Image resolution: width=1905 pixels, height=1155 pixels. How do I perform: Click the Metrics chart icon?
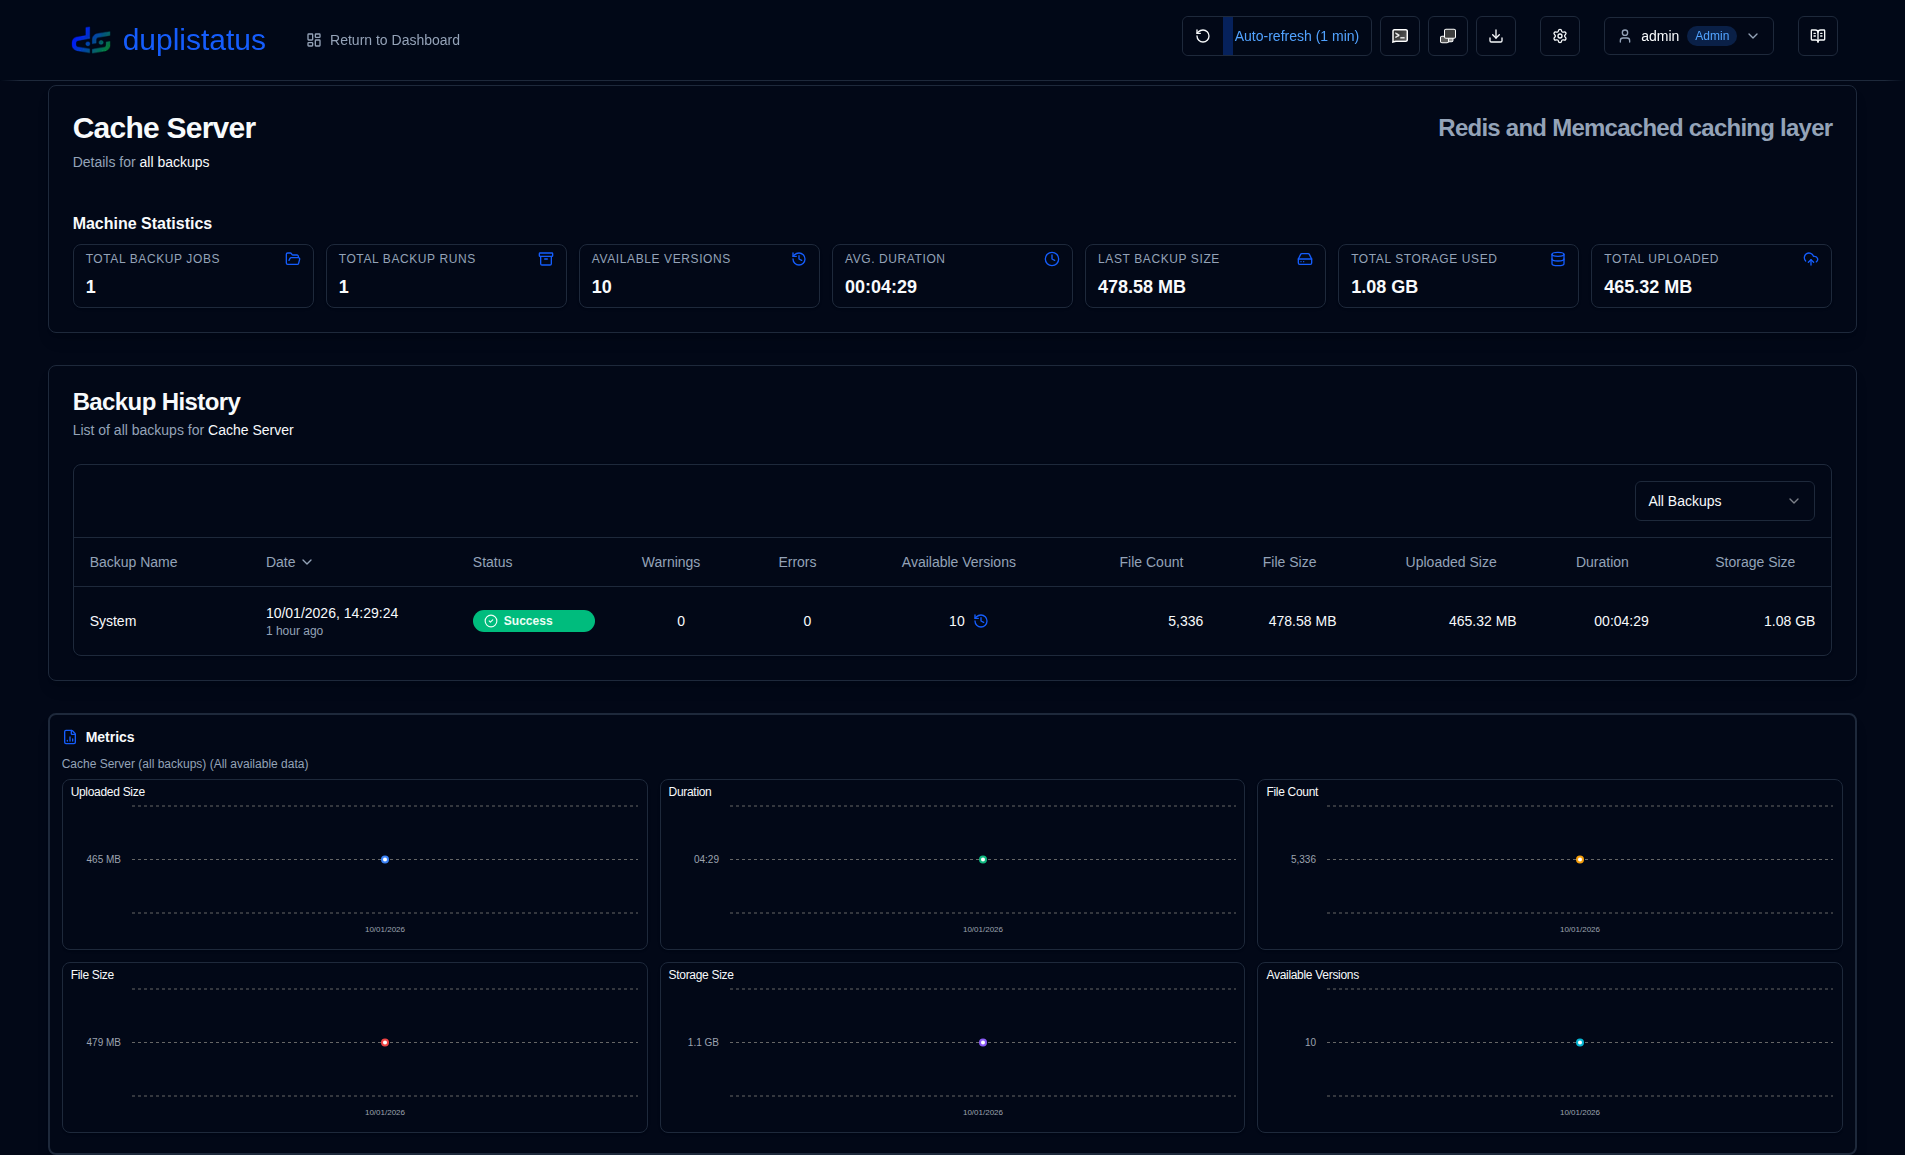click(70, 737)
